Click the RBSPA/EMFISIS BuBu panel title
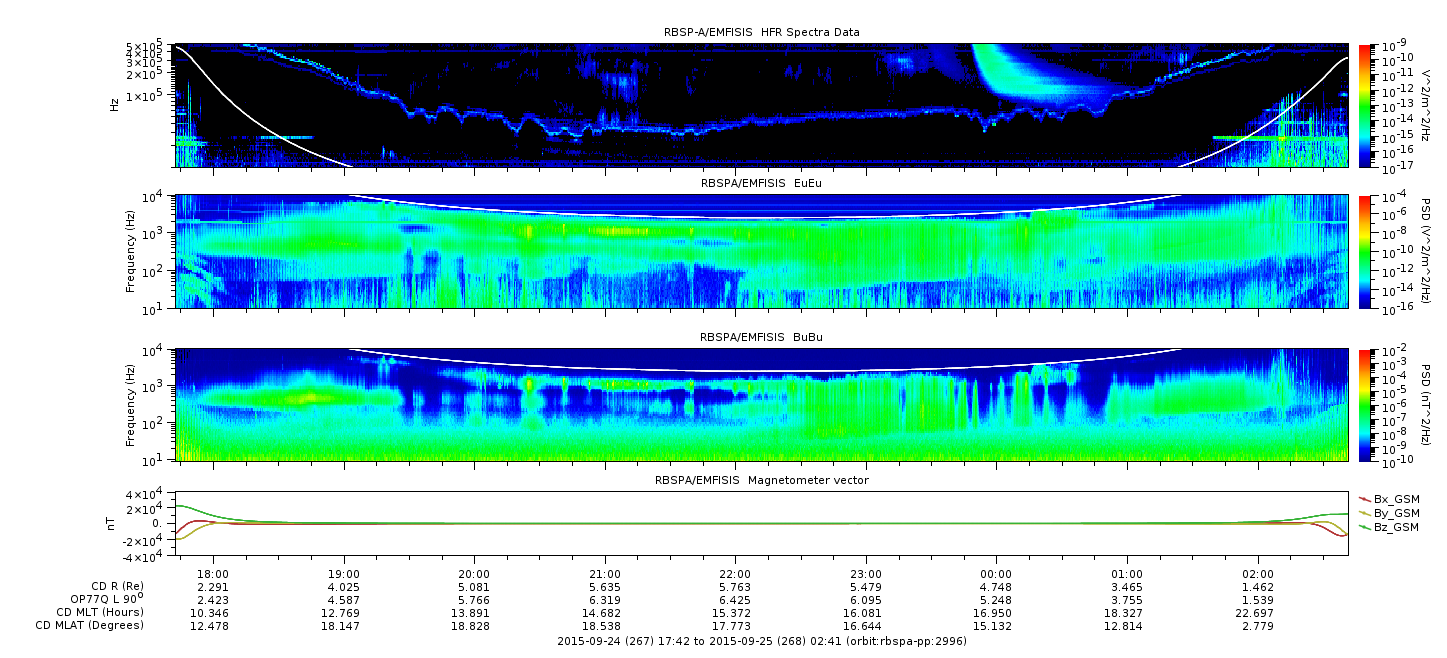 coord(761,338)
